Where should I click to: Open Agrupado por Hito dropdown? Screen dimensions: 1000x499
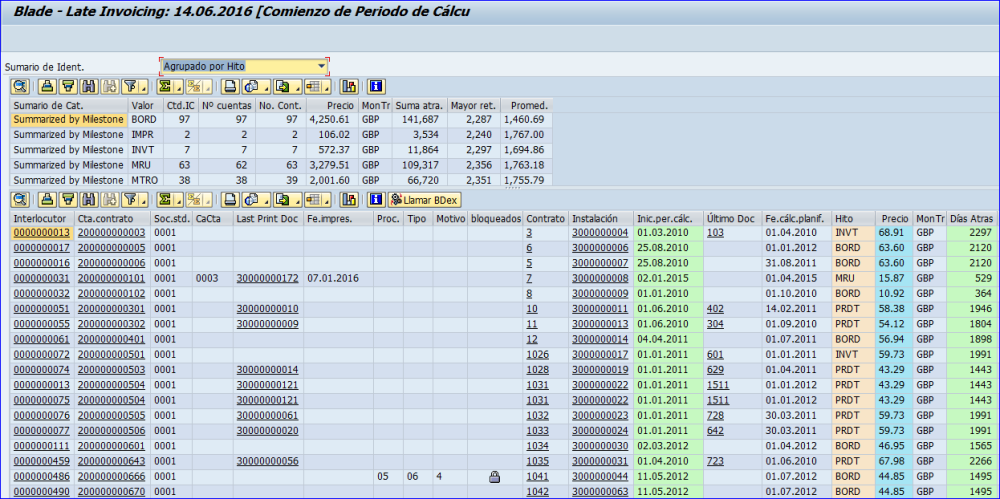tap(322, 66)
